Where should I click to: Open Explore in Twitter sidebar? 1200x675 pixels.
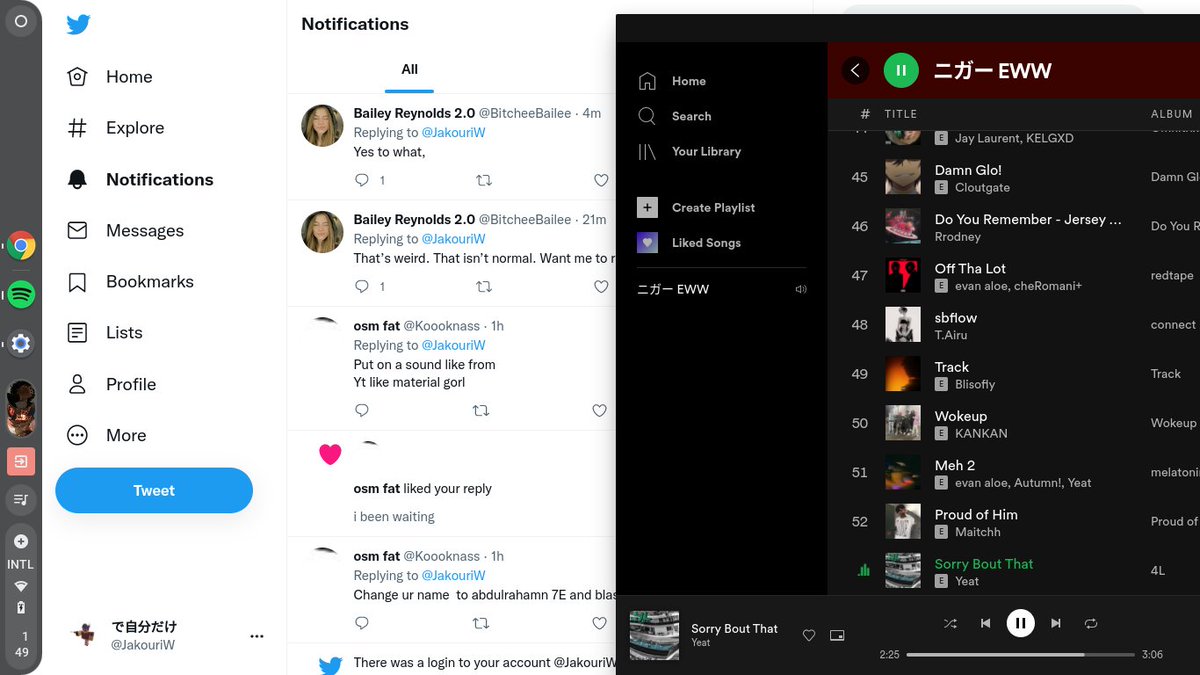coord(115,128)
